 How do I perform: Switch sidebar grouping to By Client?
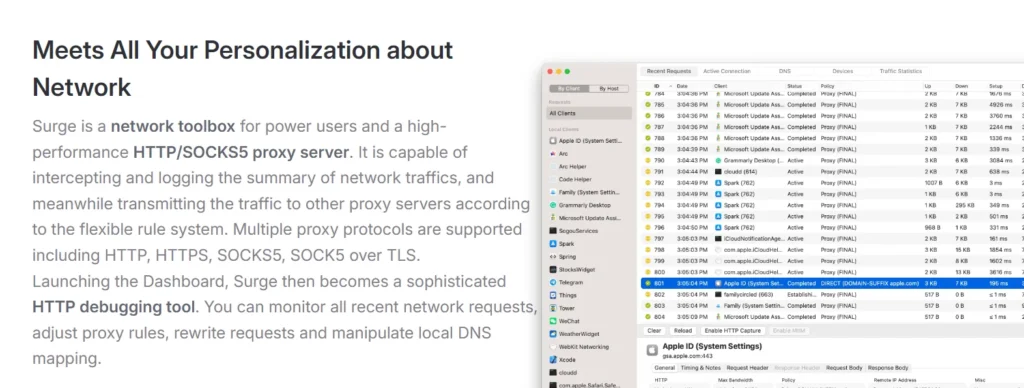[569, 89]
